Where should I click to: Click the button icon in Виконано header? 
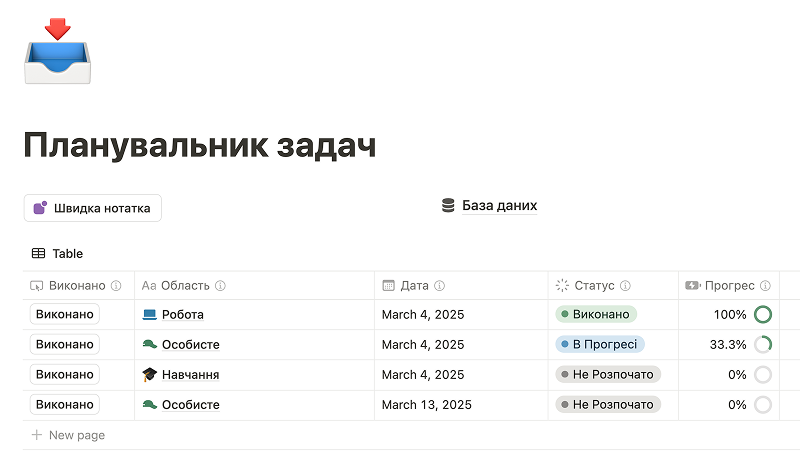click(37, 286)
